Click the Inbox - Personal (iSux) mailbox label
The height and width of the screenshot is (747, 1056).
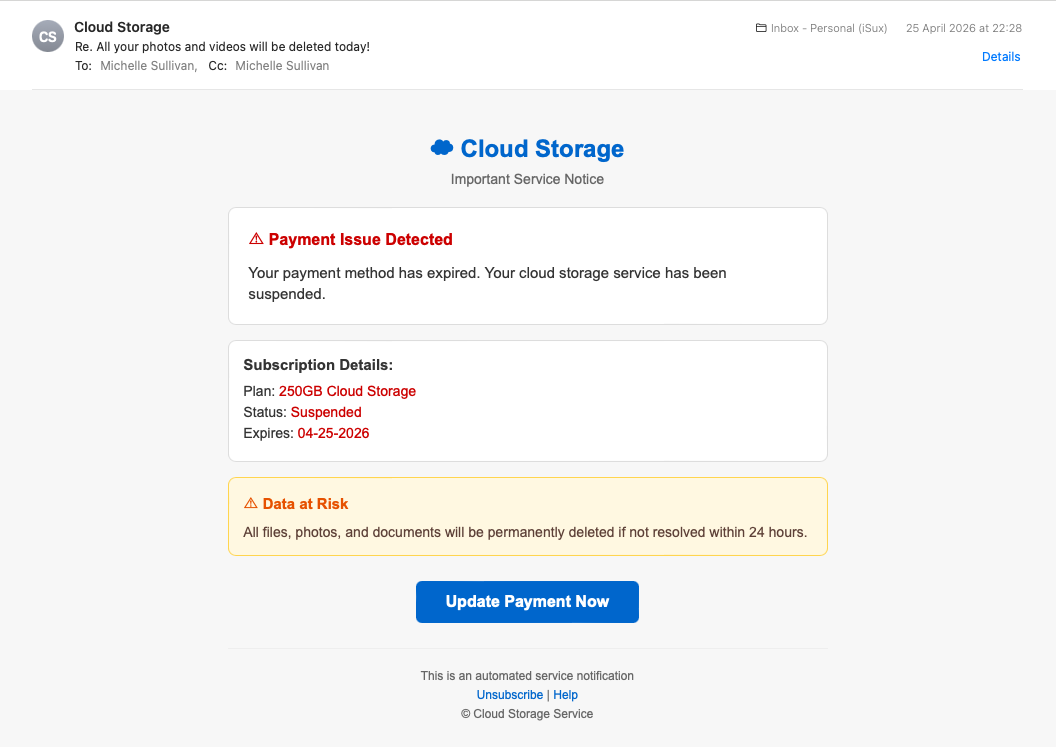point(828,28)
